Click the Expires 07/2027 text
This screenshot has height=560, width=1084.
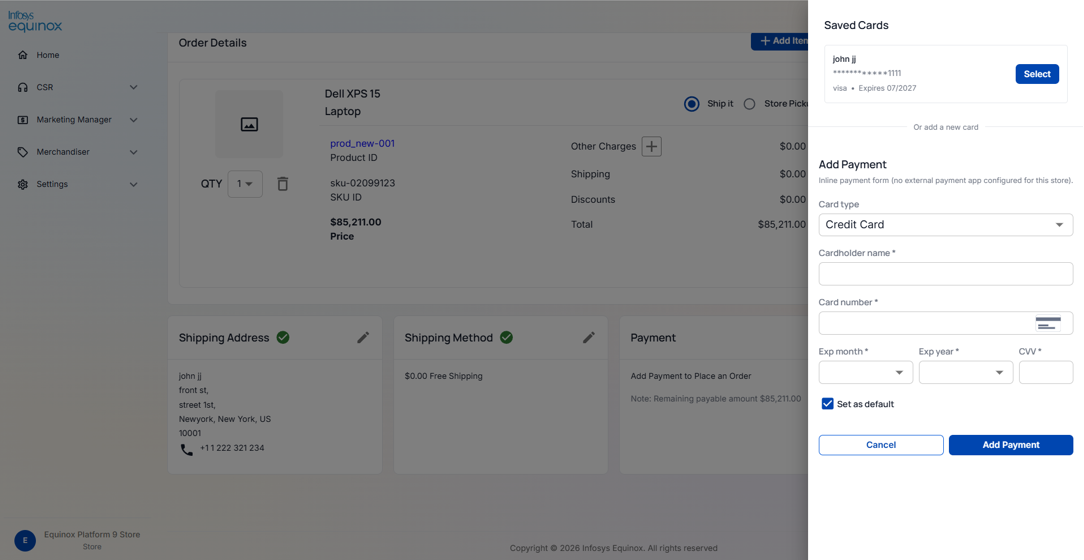tap(887, 88)
